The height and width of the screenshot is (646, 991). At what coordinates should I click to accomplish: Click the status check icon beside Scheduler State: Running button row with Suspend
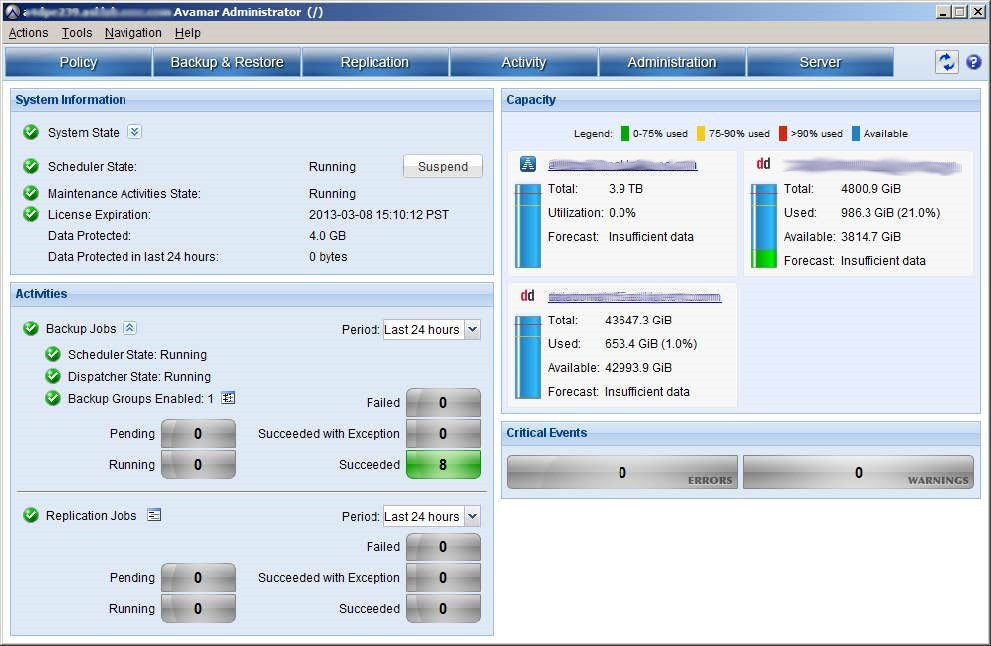30,166
